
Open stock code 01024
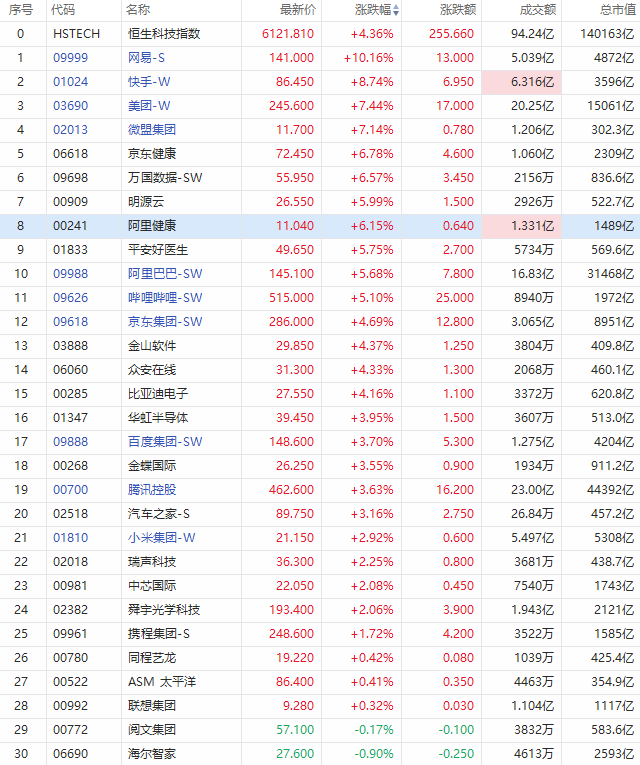click(x=70, y=81)
